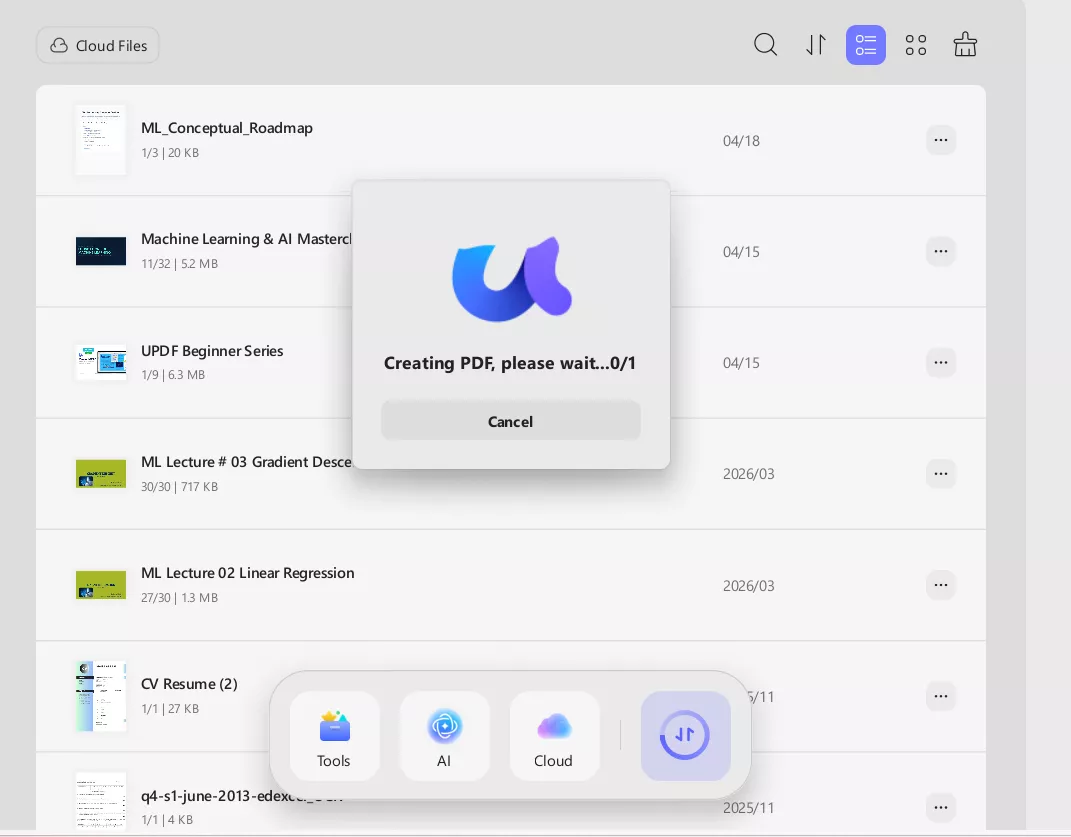Click the Machine Learning & AI Mastercl title
Viewport: 1071px width, 837px height.
(246, 239)
